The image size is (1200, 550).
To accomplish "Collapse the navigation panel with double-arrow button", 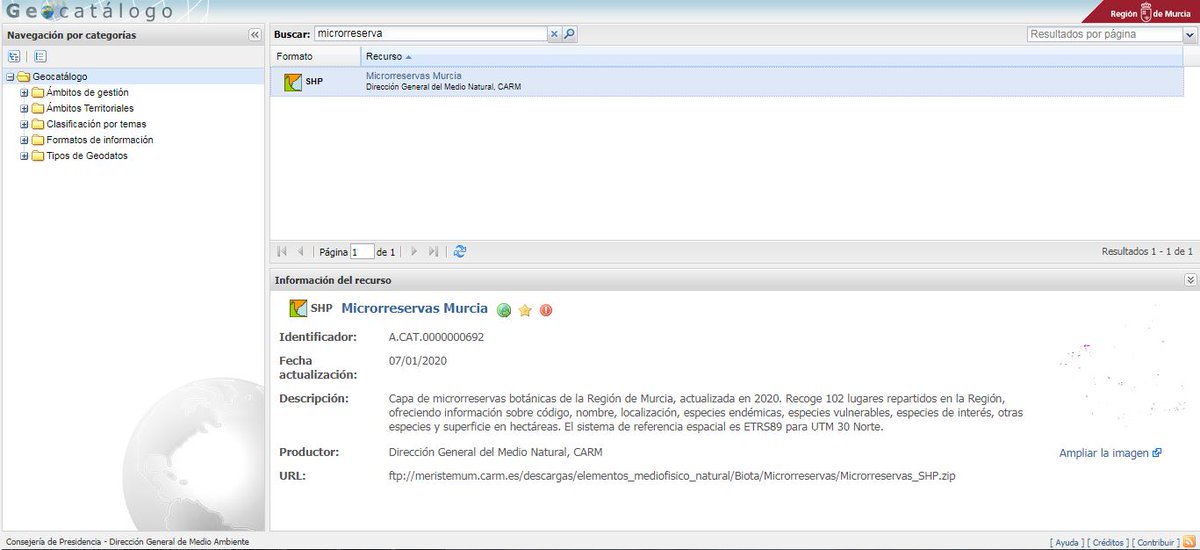I will click(x=254, y=35).
